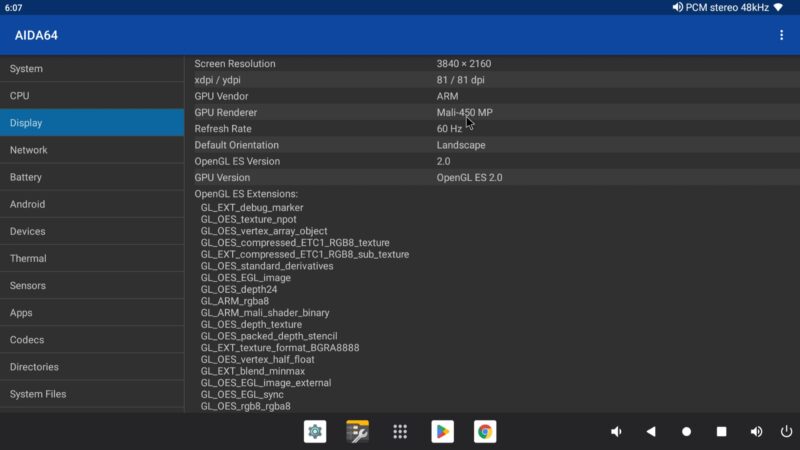This screenshot has height=450, width=800.
Task: Open the Battery category
Action: [x=92, y=177]
